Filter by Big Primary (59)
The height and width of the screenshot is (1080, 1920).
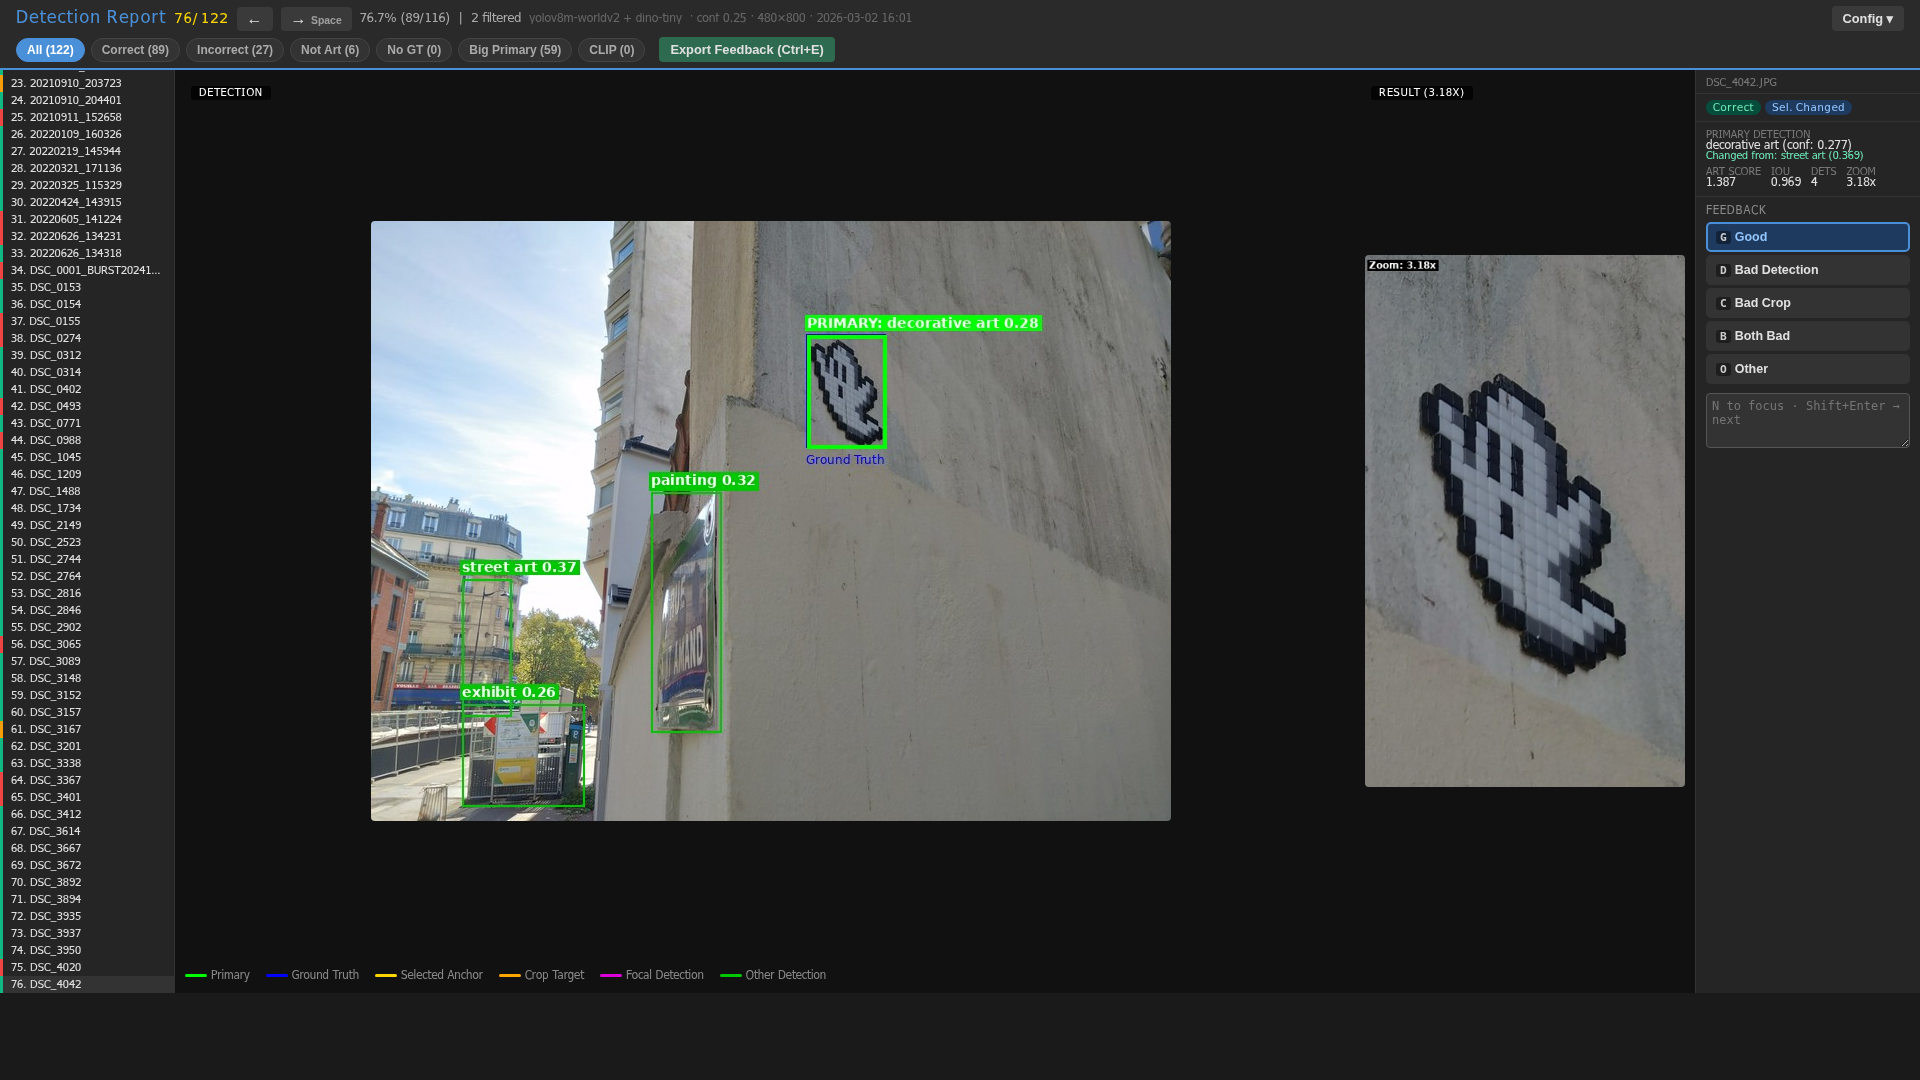click(x=514, y=50)
